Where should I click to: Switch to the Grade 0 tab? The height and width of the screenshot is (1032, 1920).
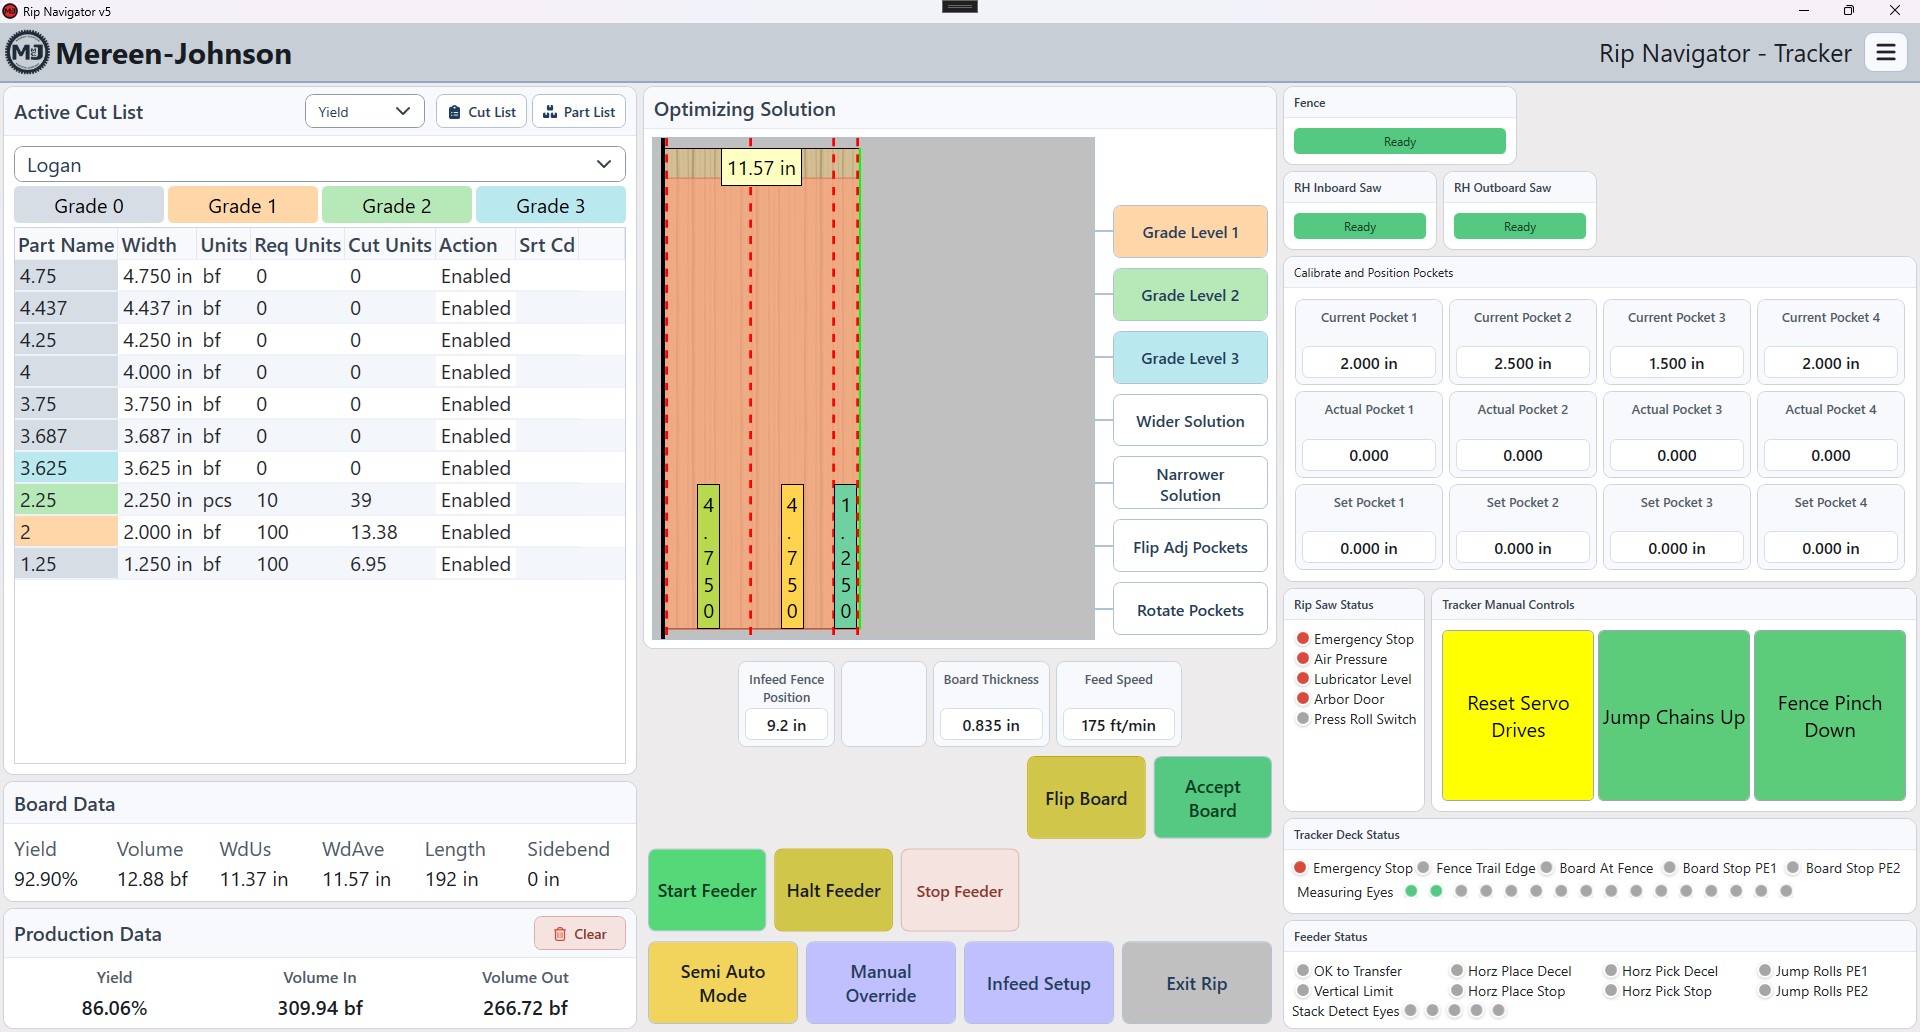[89, 206]
